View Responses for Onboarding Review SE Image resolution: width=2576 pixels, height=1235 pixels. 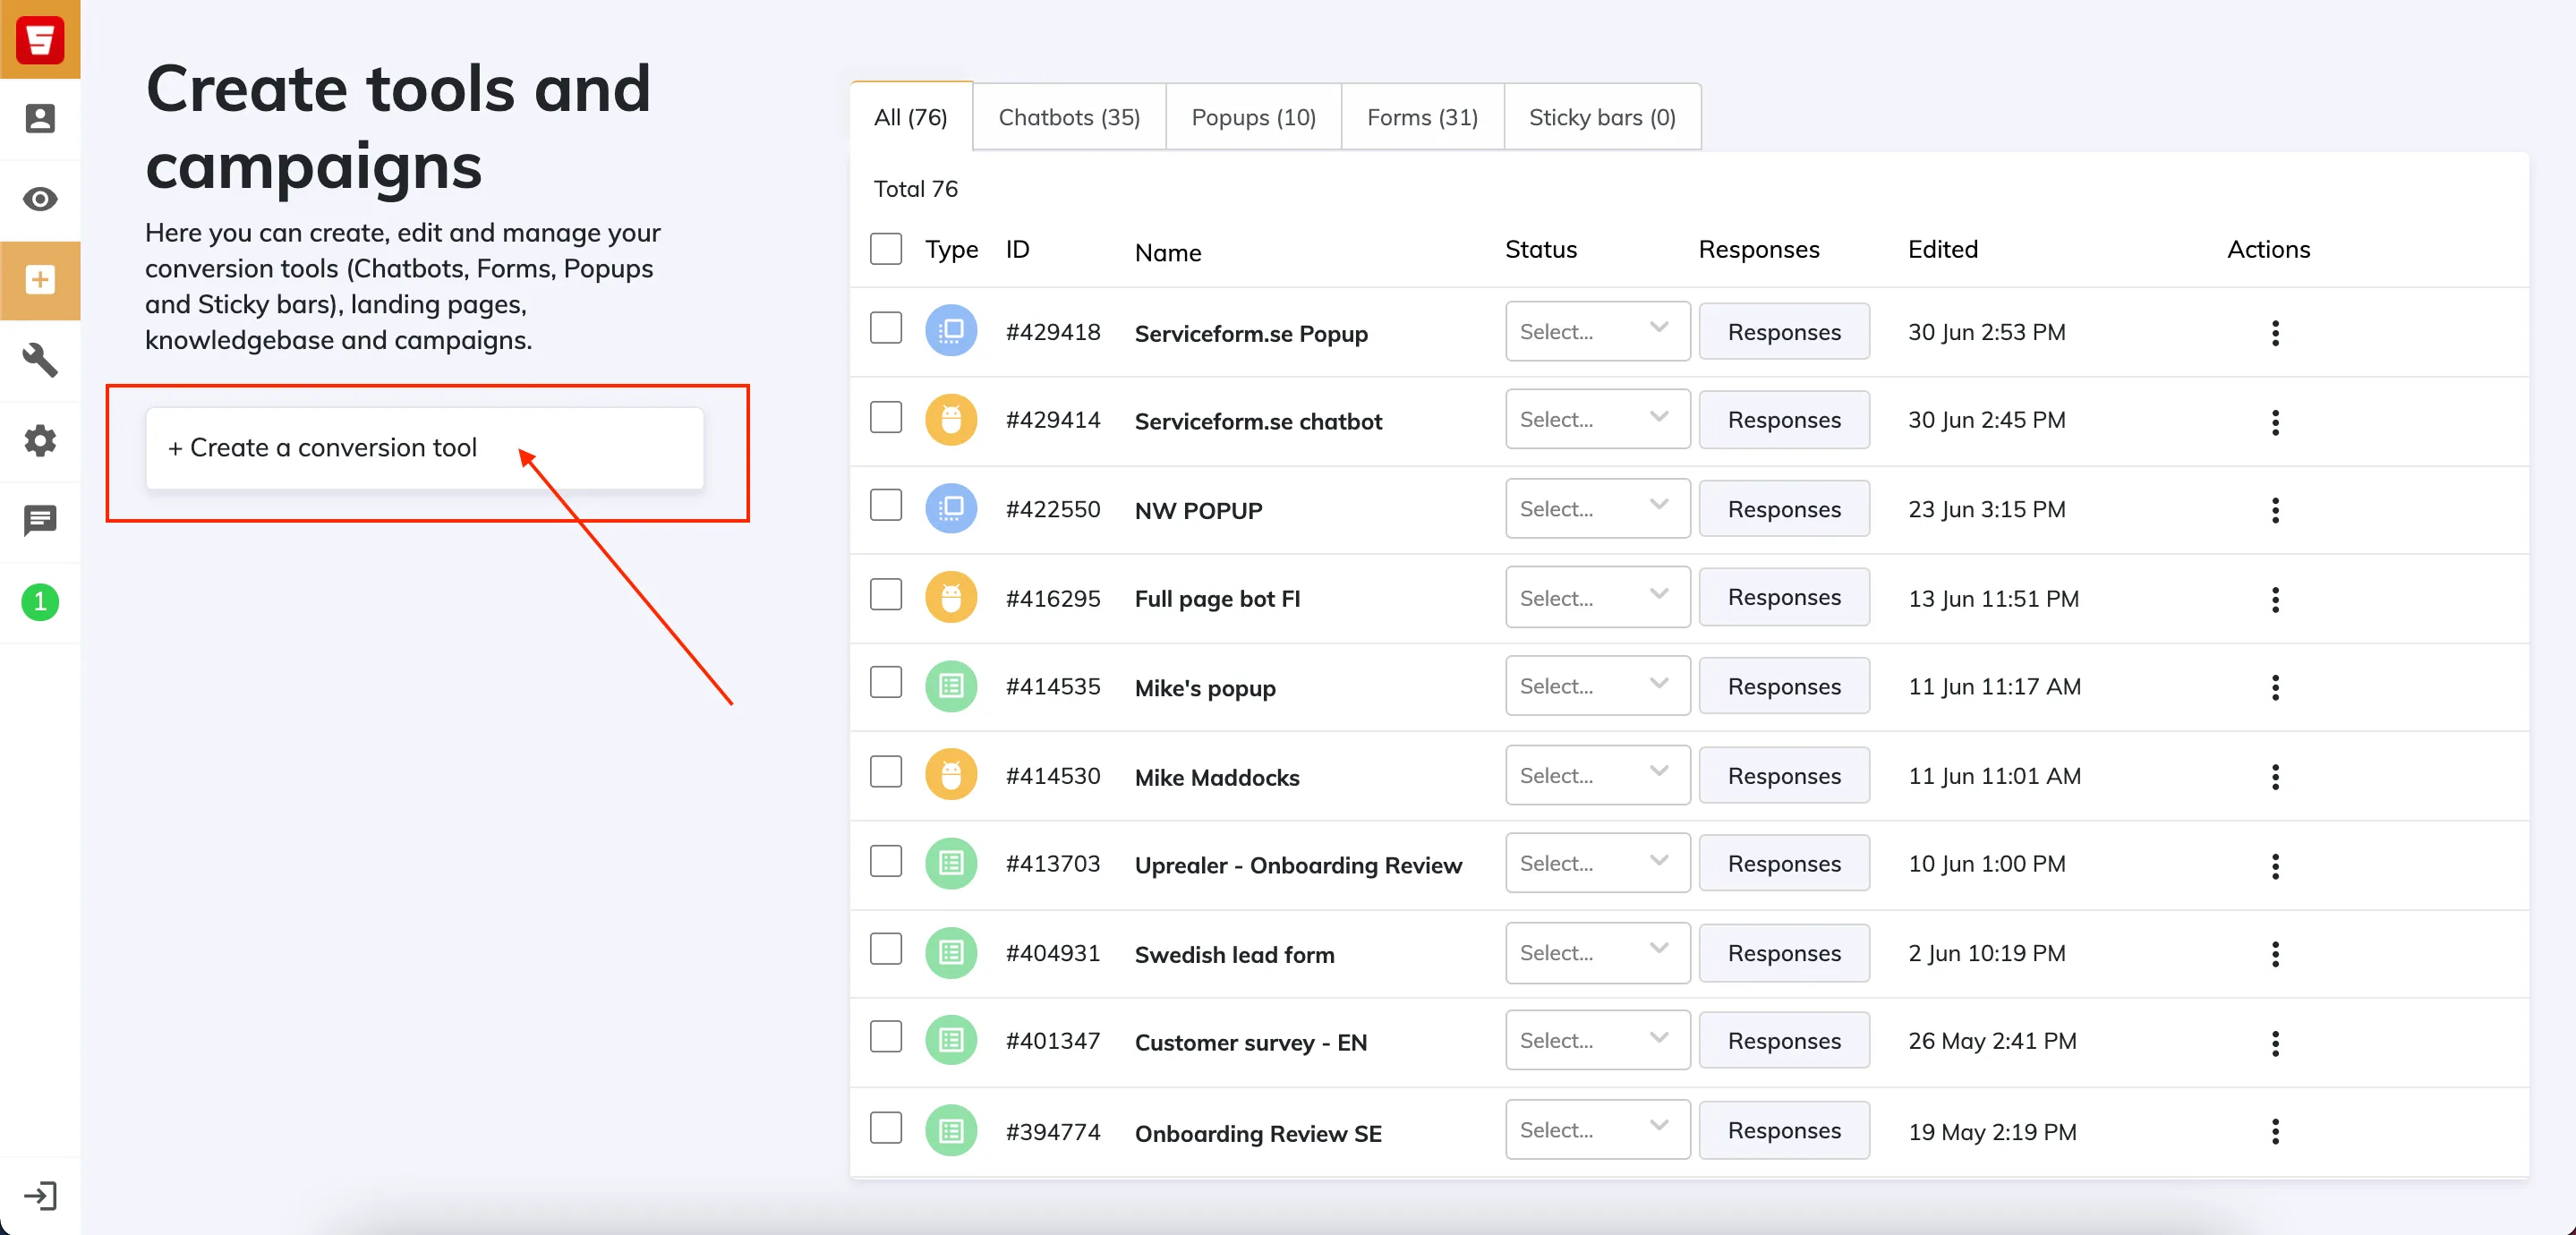pos(1784,1130)
